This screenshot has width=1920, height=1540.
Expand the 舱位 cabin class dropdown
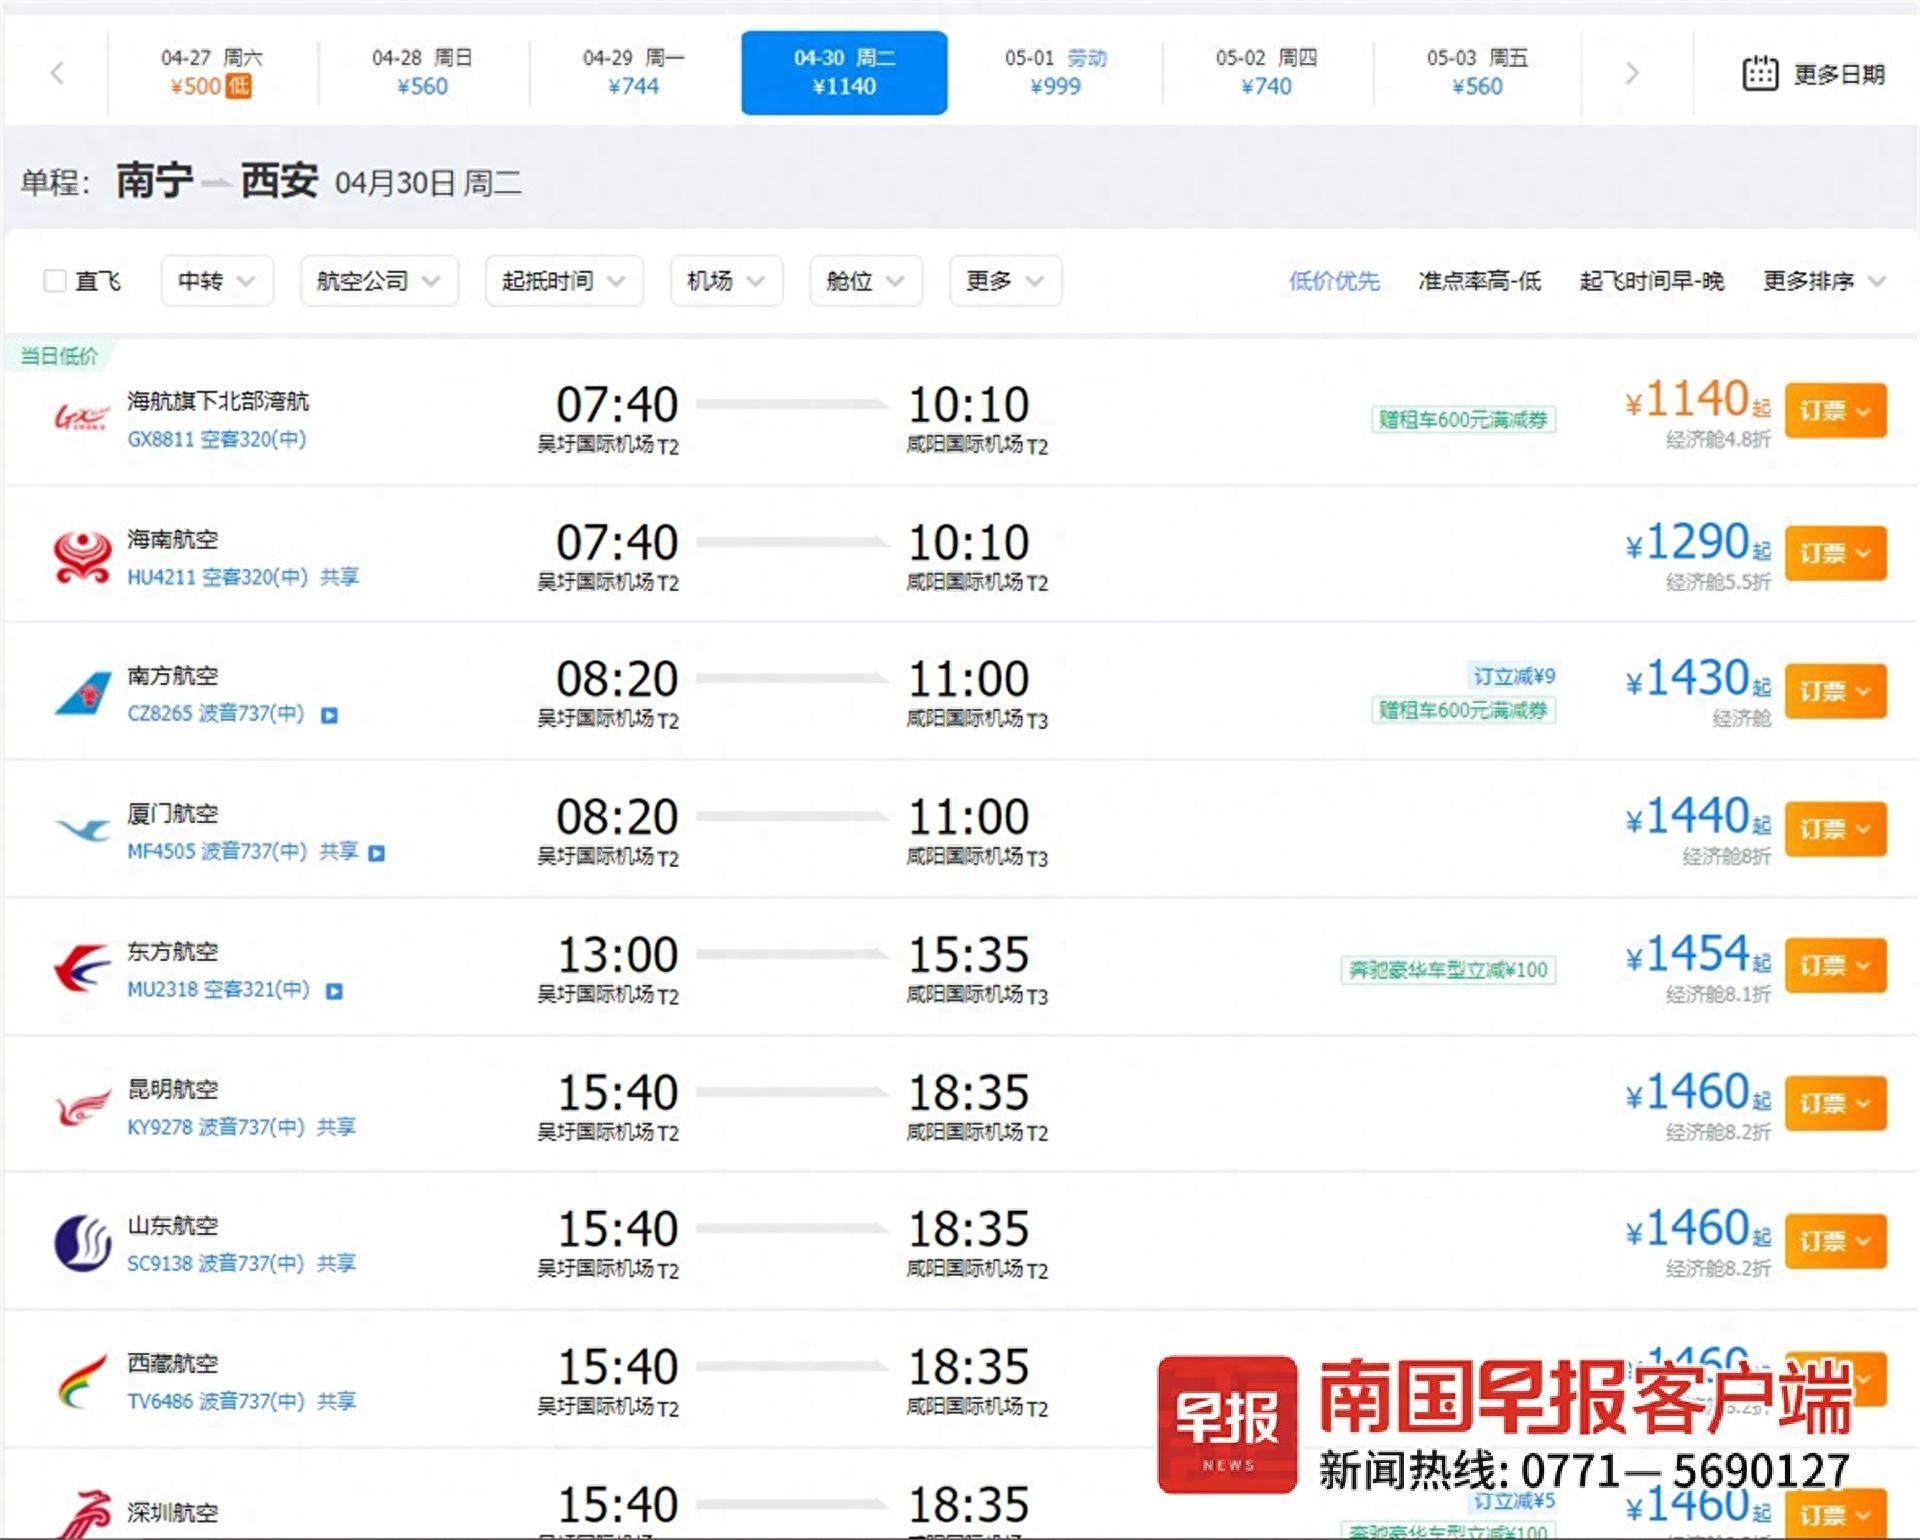[x=865, y=281]
